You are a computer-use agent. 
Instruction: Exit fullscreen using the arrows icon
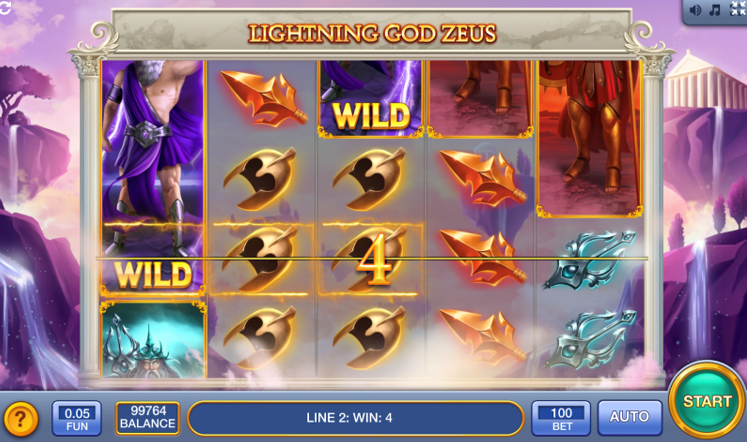[738, 9]
